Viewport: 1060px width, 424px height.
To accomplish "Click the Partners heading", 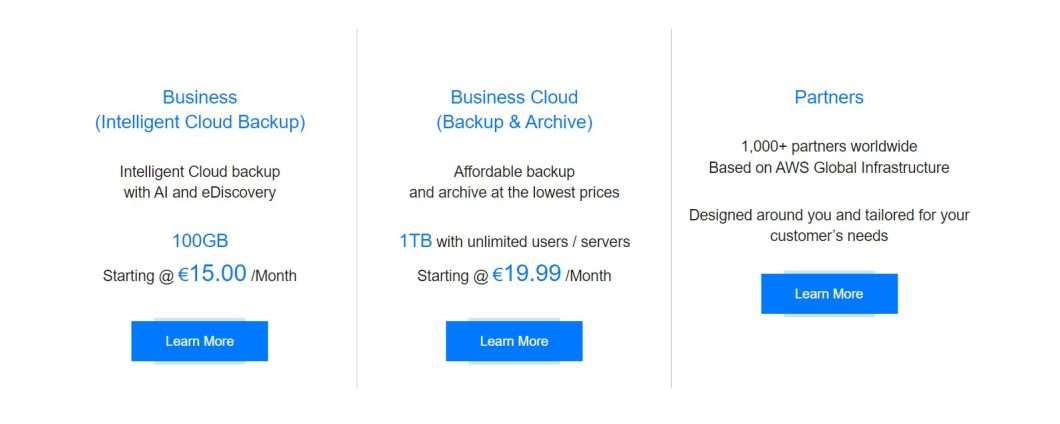I will pyautogui.click(x=829, y=97).
